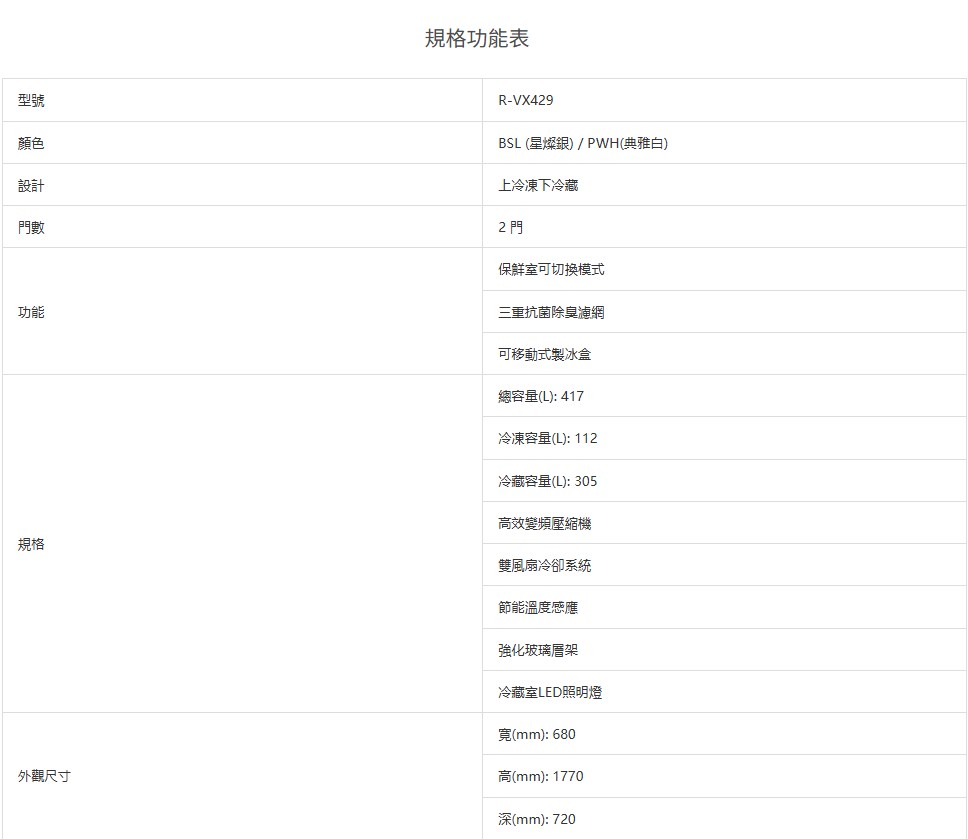The image size is (968, 839).
Task: Click the 型號 row label
Action: (x=31, y=101)
